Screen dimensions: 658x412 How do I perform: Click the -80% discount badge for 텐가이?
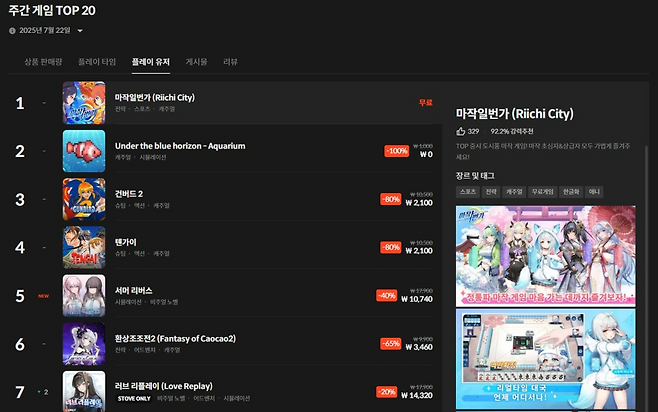391,247
